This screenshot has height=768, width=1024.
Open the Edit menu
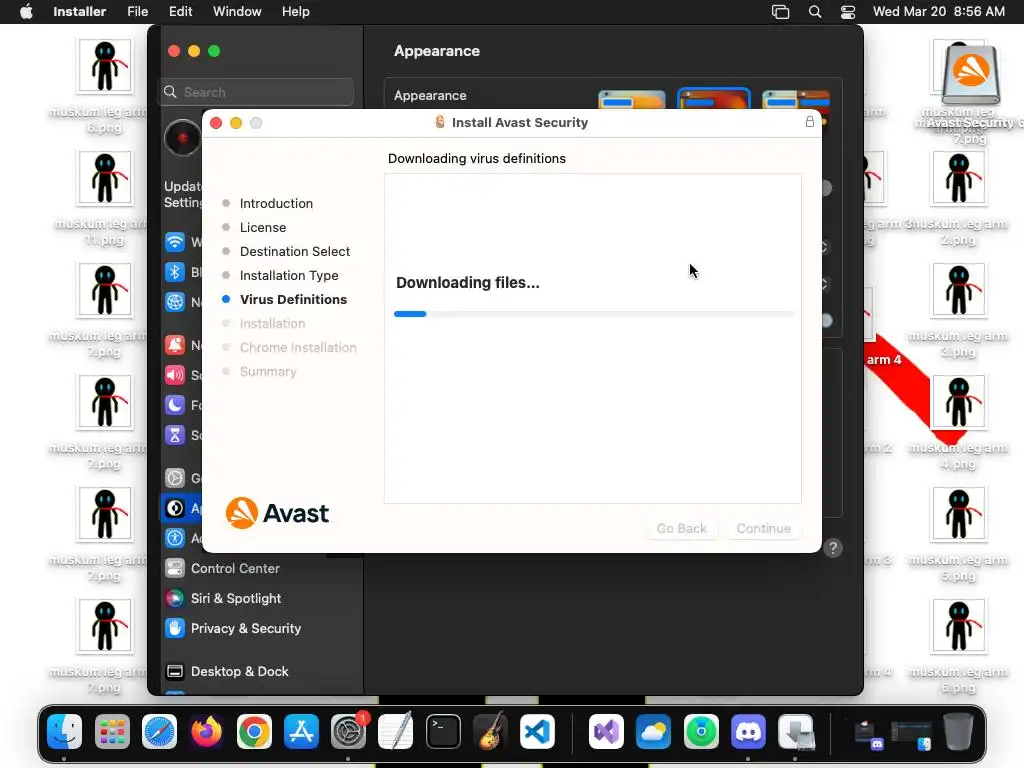click(x=180, y=12)
